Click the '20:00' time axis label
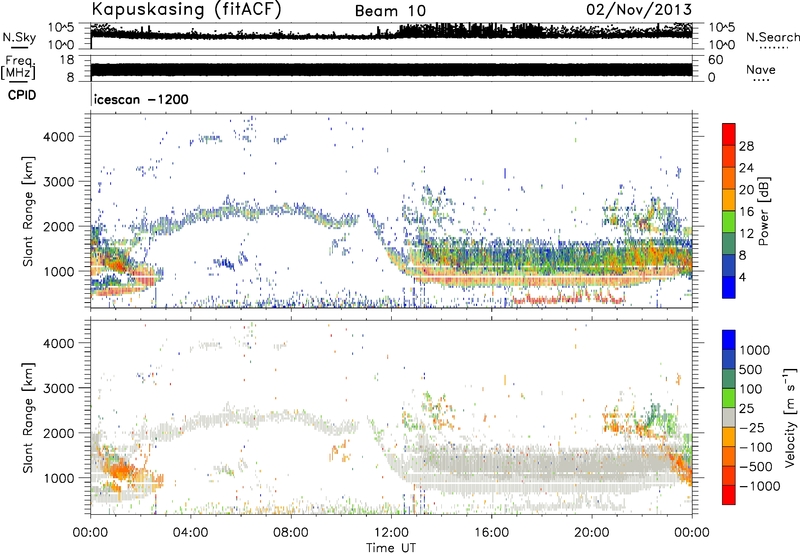The image size is (800, 554). click(x=591, y=533)
